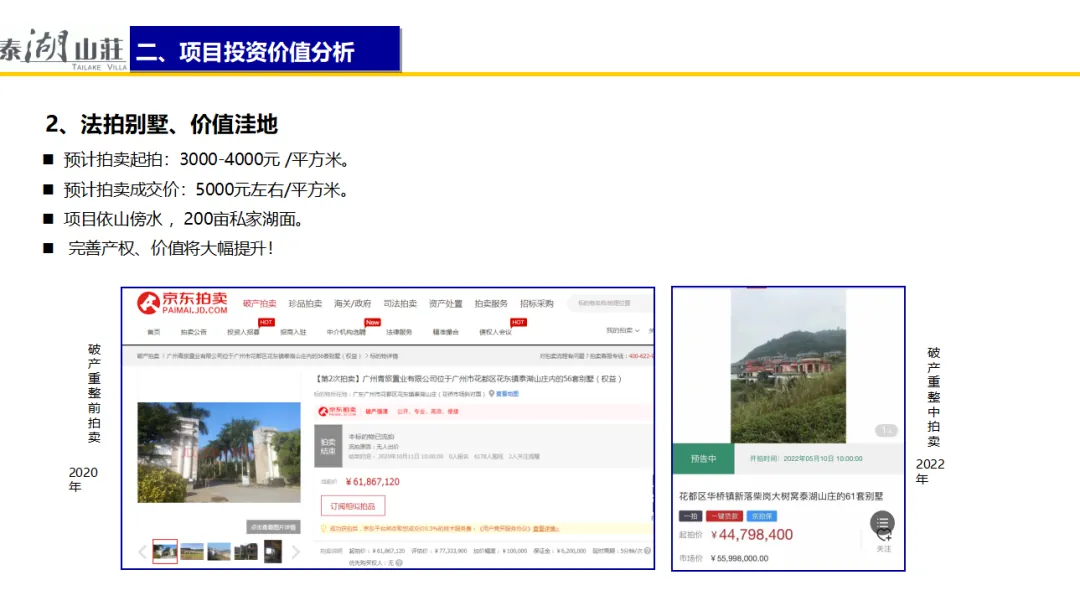Click the 破产拍卖 breadcrumb link
The width and height of the screenshot is (1080, 601).
pos(148,356)
